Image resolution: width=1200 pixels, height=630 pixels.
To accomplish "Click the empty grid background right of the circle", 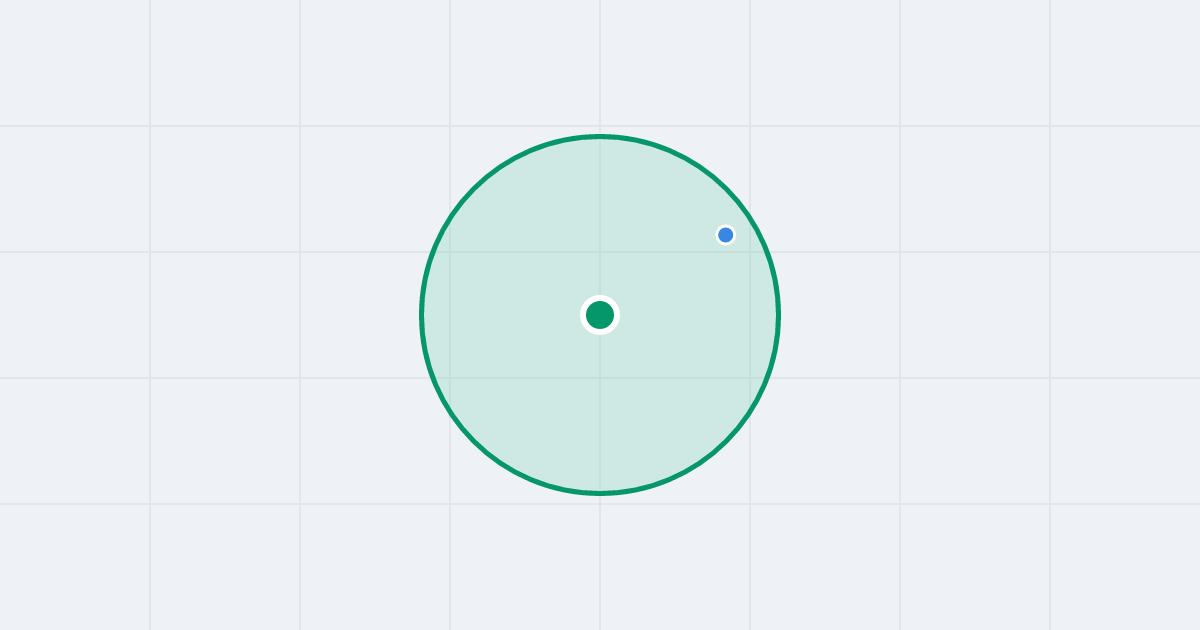I will [x=975, y=315].
